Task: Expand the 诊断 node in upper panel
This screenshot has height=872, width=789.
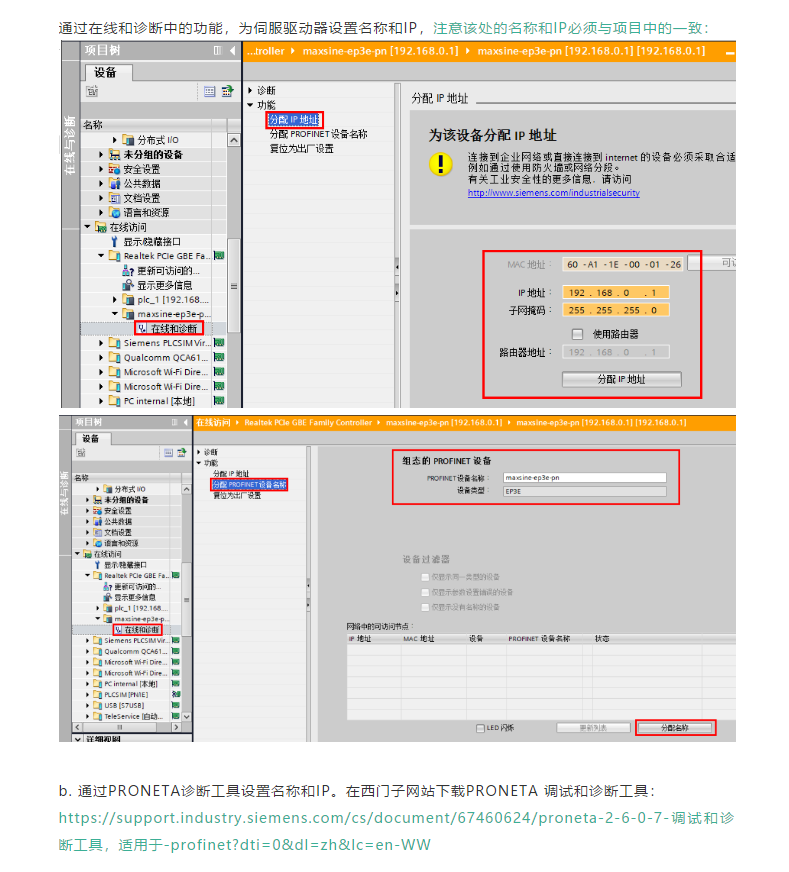Action: [251, 90]
